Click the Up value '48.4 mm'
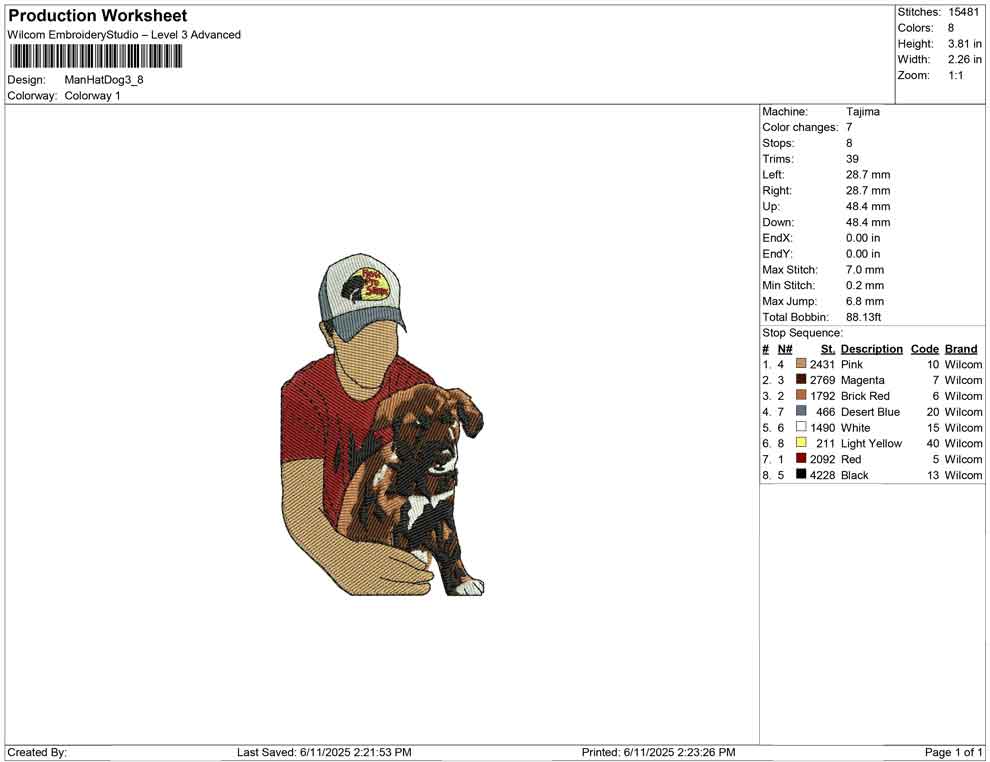 (868, 206)
